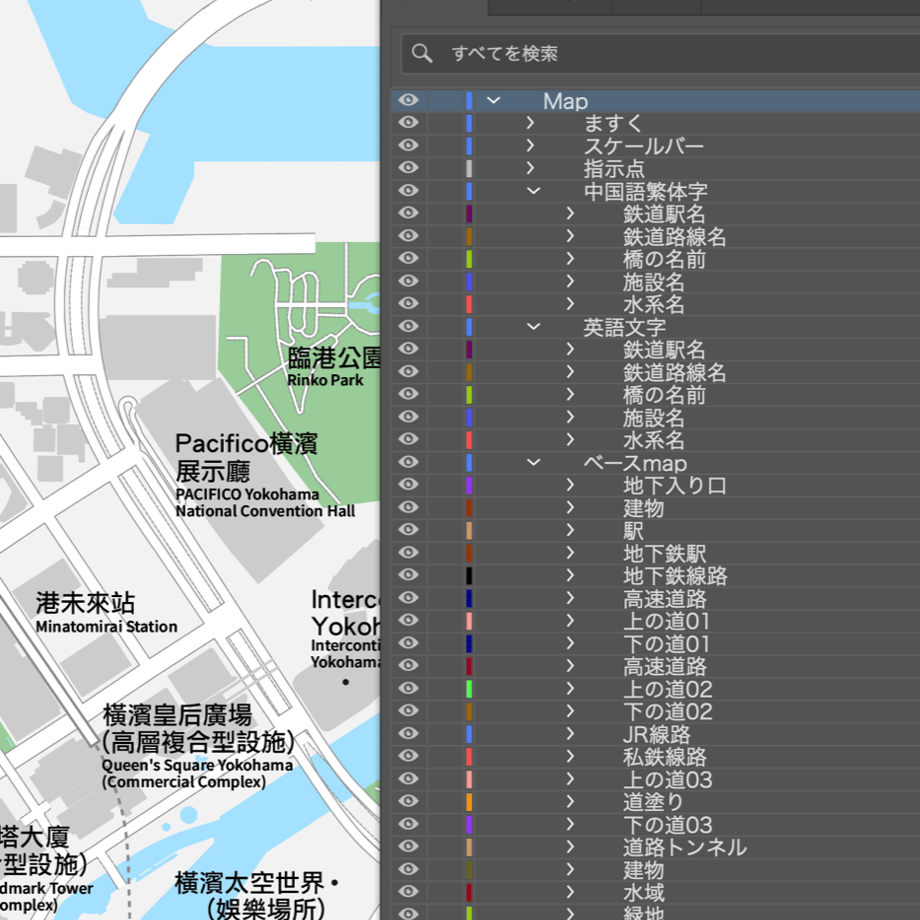Hide the 道路トンネル layer
920x920 pixels.
tap(408, 847)
